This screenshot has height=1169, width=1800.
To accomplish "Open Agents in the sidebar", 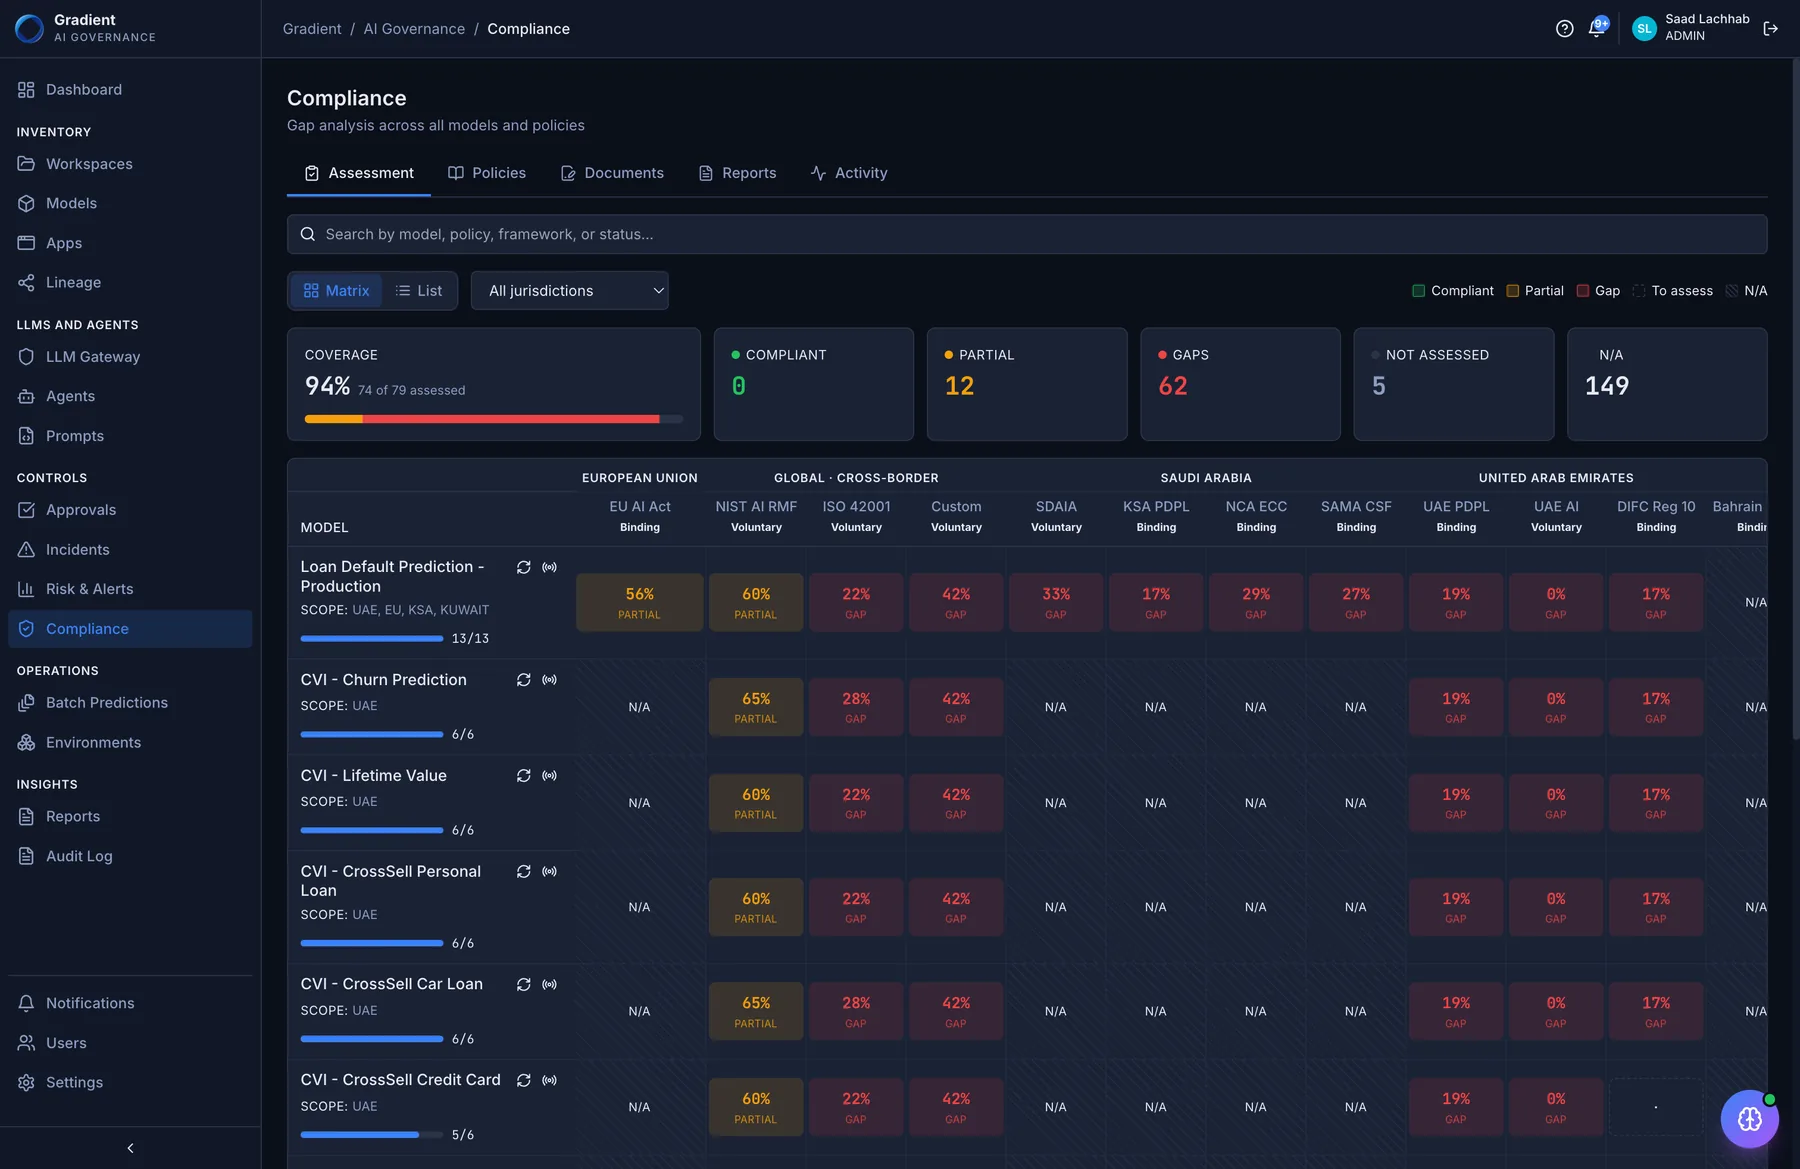I will point(130,396).
